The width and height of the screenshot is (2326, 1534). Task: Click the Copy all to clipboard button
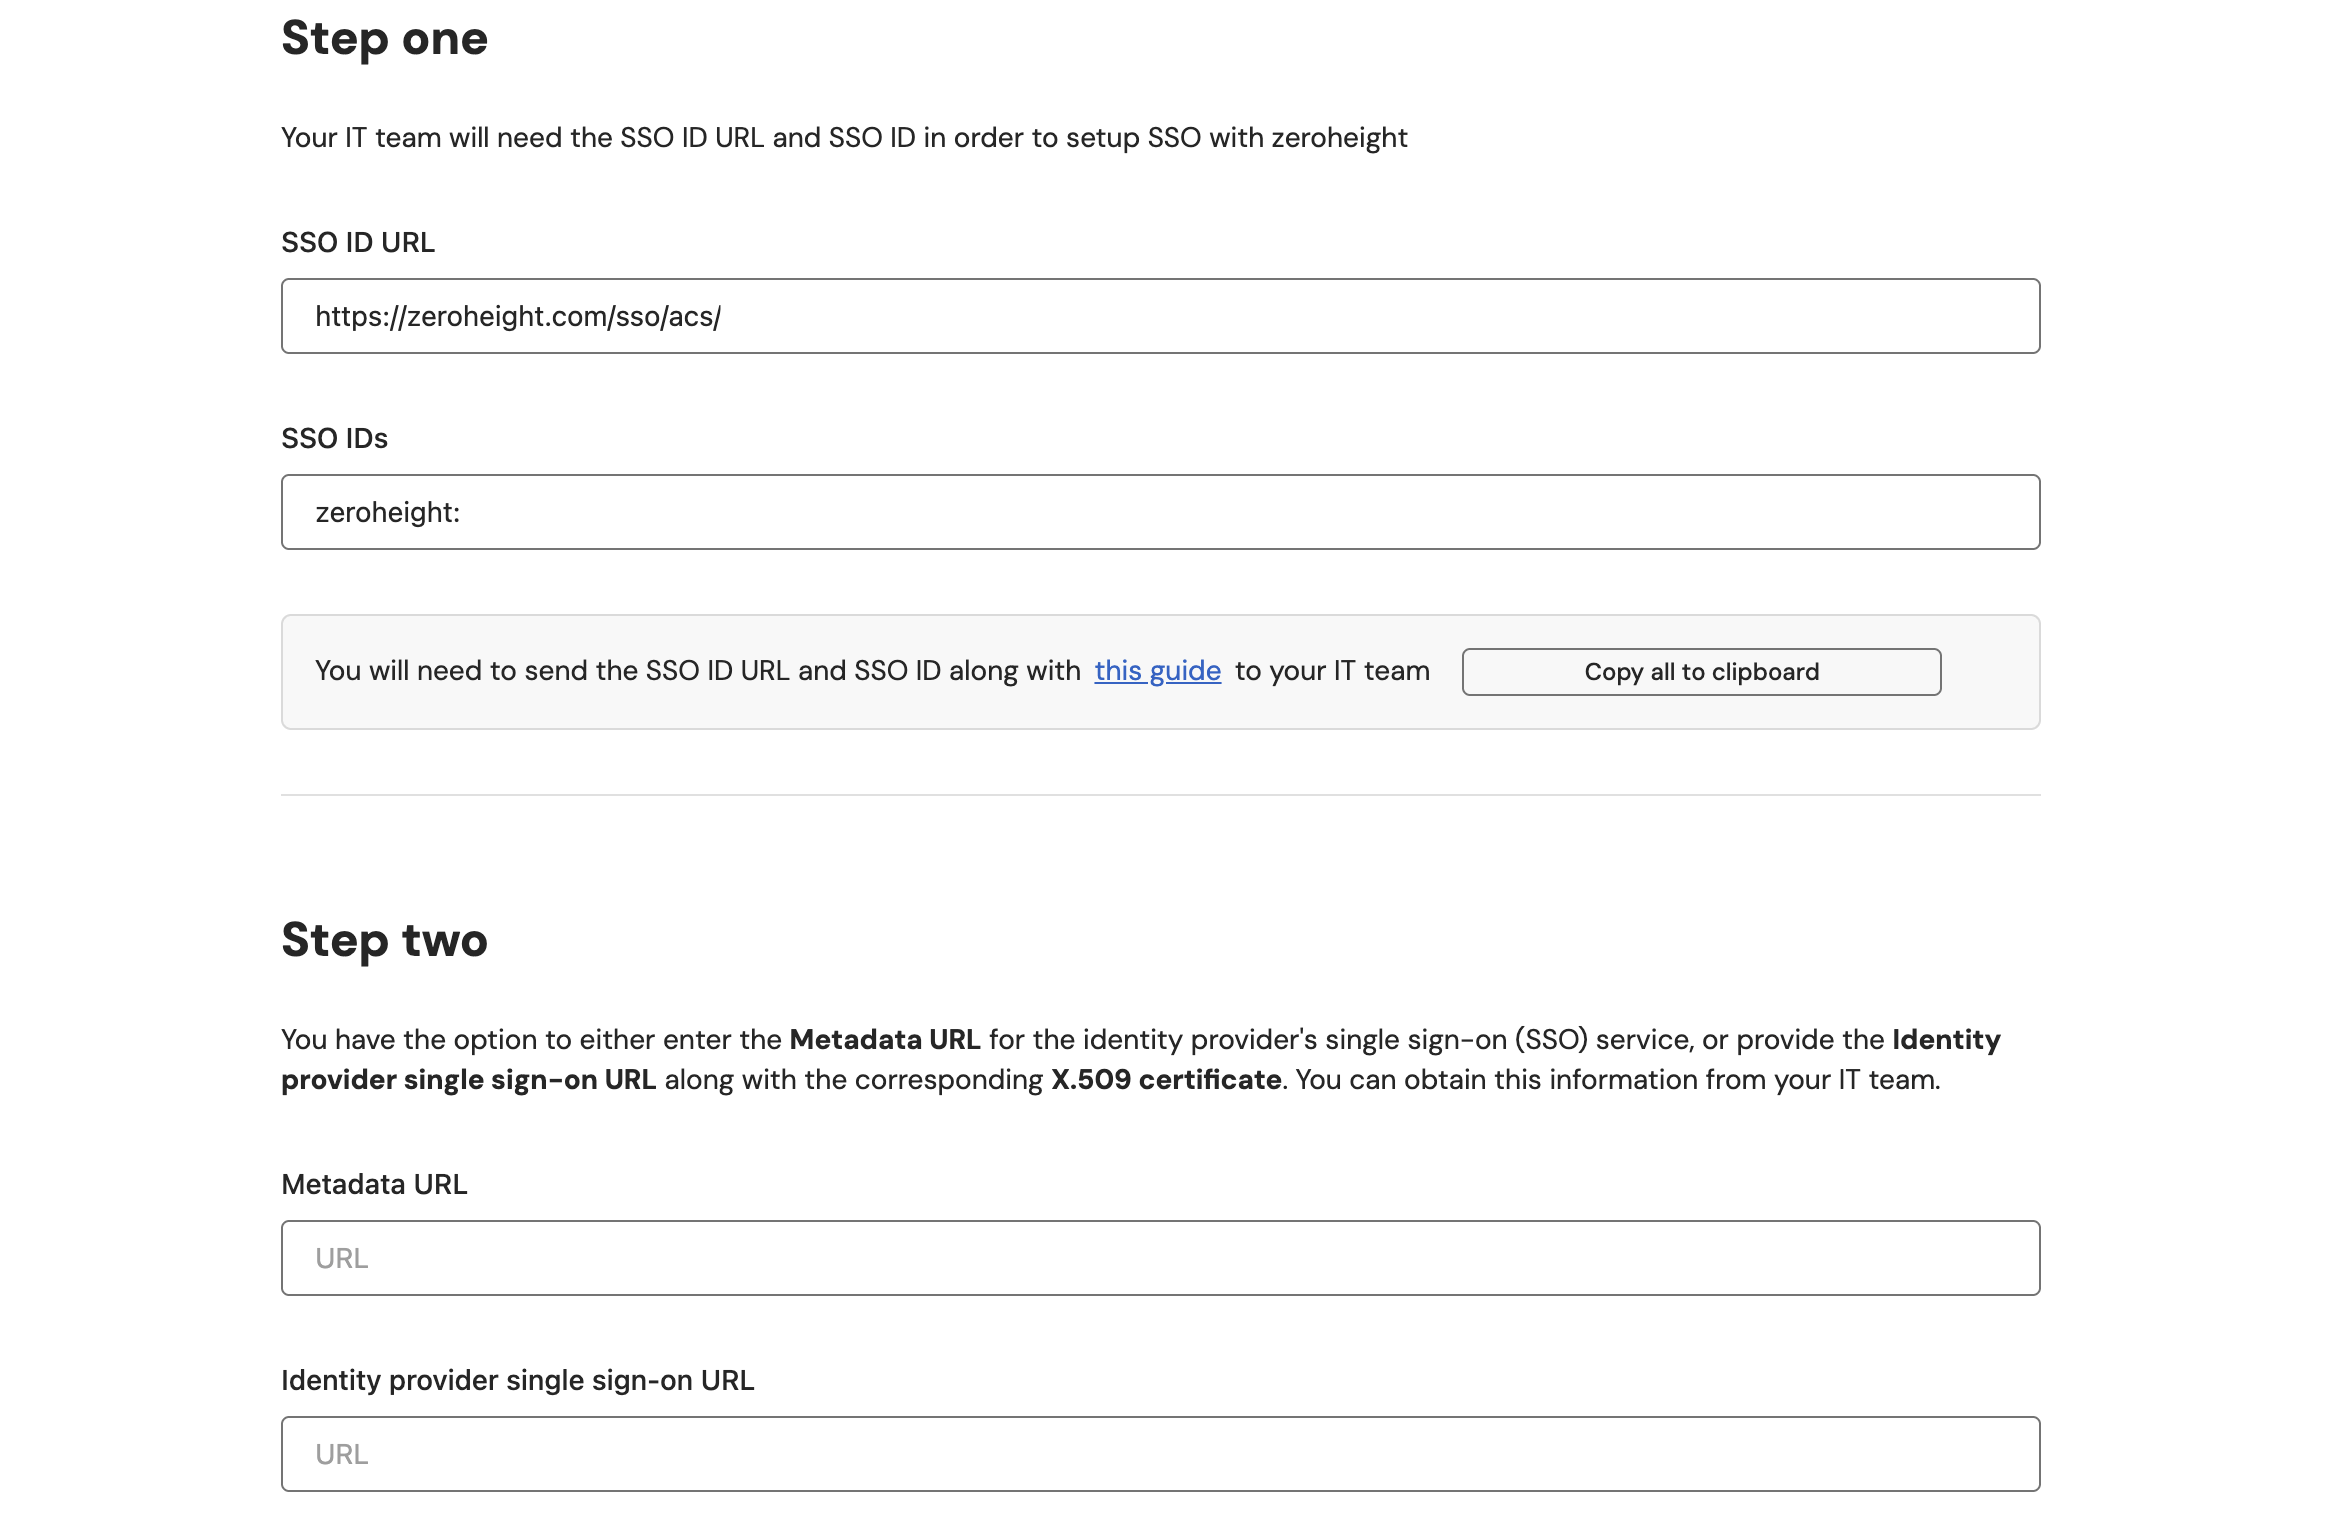pos(1700,671)
